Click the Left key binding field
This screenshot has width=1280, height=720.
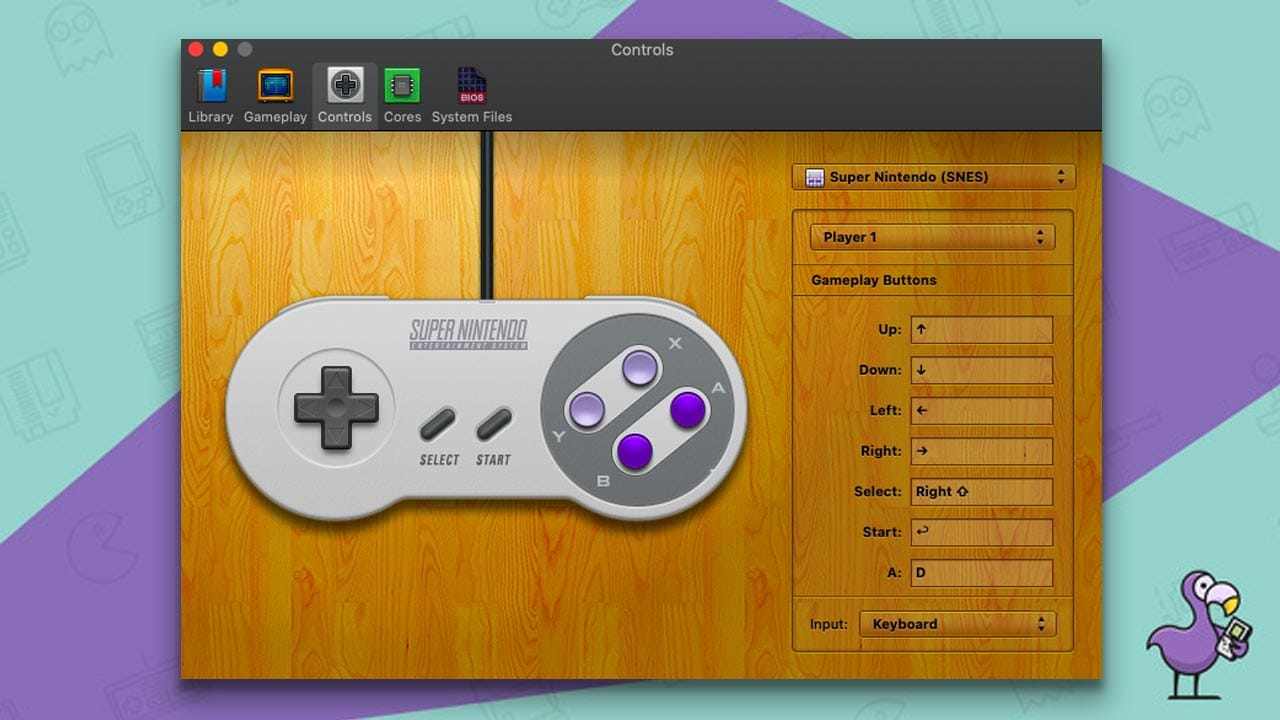pyautogui.click(x=982, y=411)
